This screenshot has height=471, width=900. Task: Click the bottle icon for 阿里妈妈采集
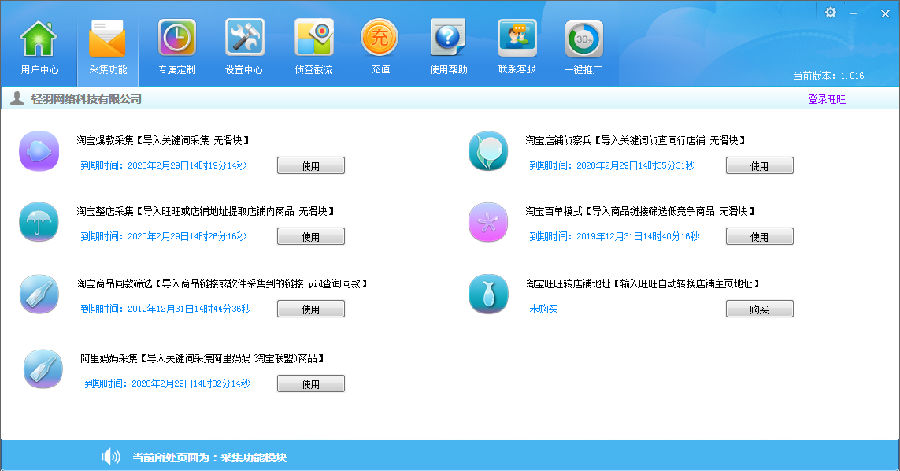coord(43,369)
